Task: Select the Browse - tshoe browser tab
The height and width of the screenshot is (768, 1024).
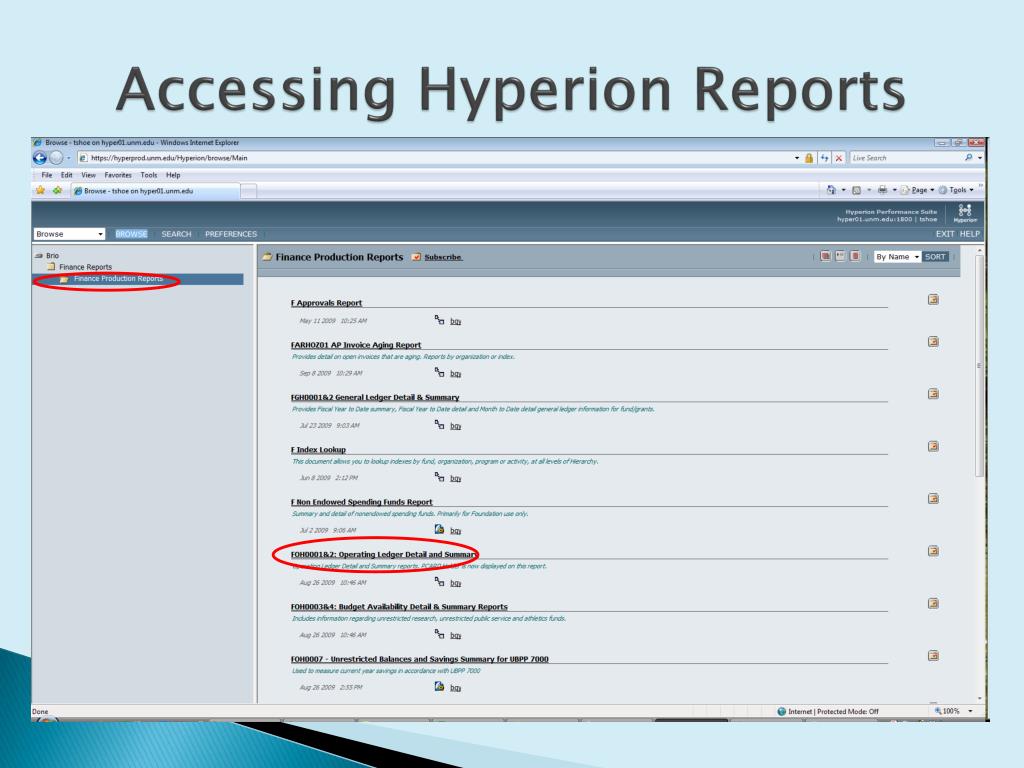Action: coord(155,191)
